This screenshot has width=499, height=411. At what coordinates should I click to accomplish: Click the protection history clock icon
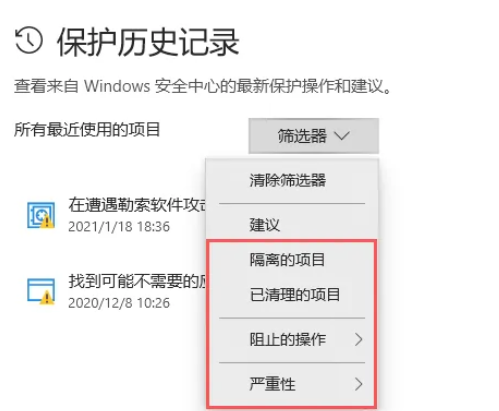[29, 40]
